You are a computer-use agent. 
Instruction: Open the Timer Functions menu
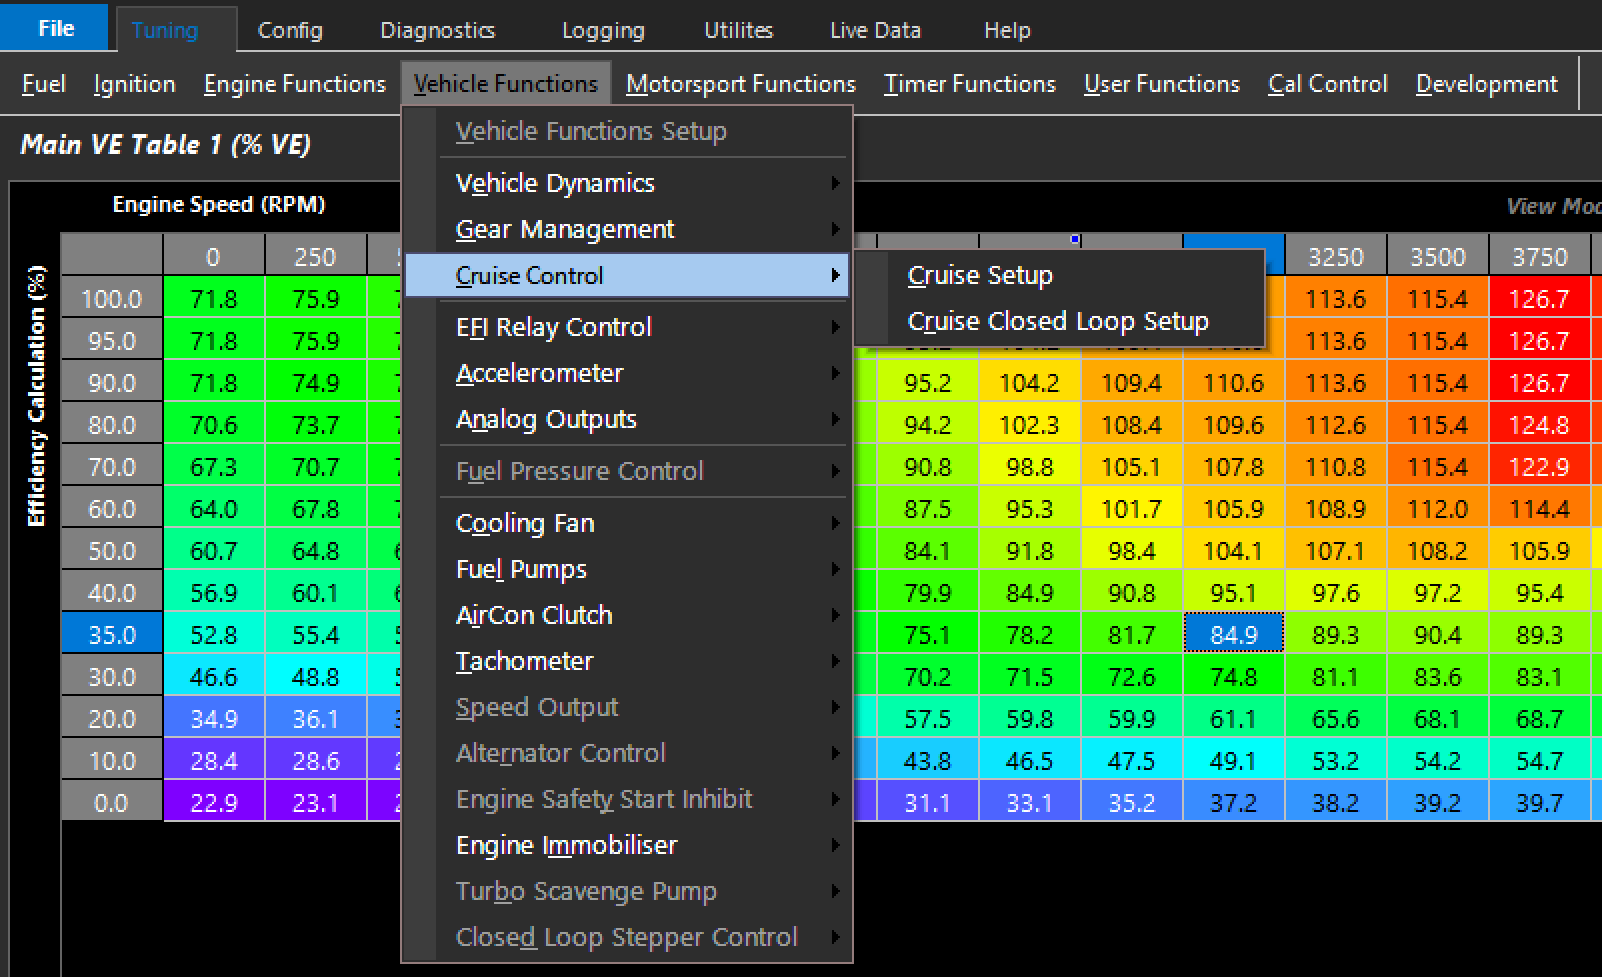pyautogui.click(x=970, y=84)
